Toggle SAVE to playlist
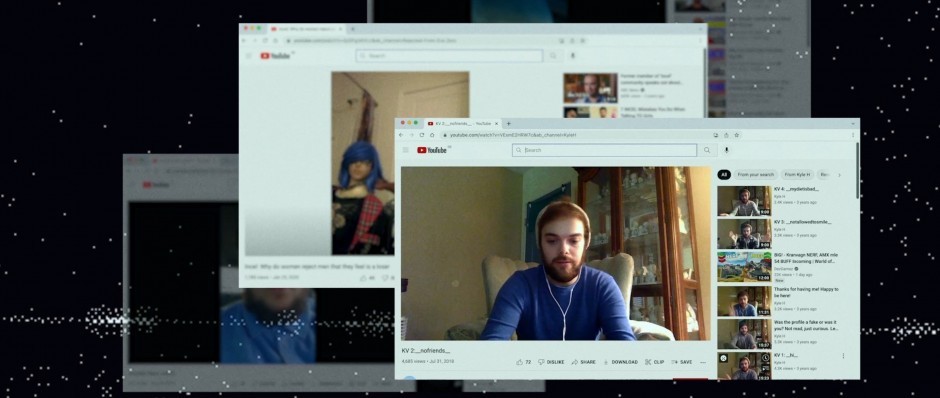The height and width of the screenshot is (398, 940). pyautogui.click(x=682, y=362)
